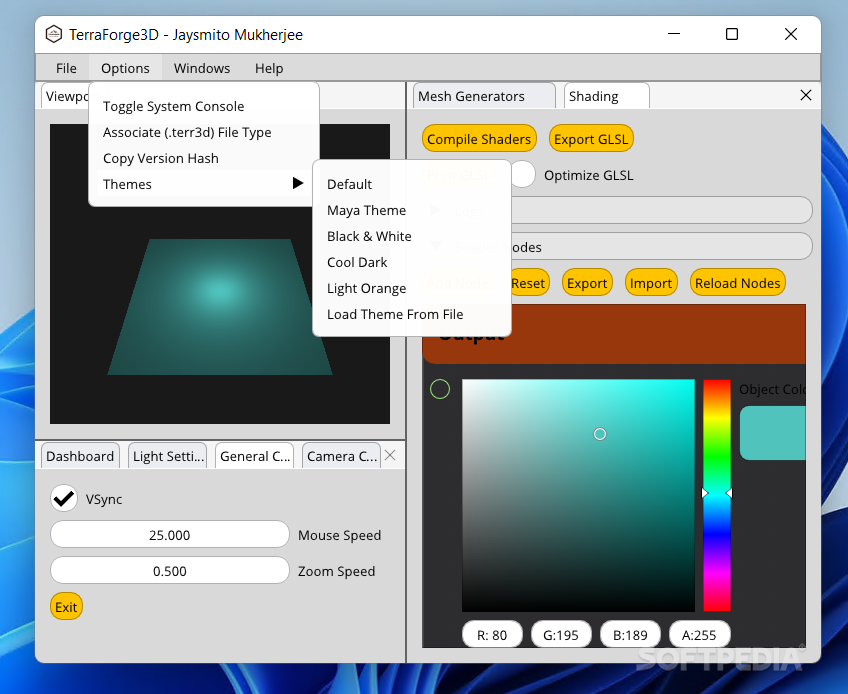The image size is (848, 694).
Task: Click the Compile Shaders button
Action: pyautogui.click(x=479, y=139)
